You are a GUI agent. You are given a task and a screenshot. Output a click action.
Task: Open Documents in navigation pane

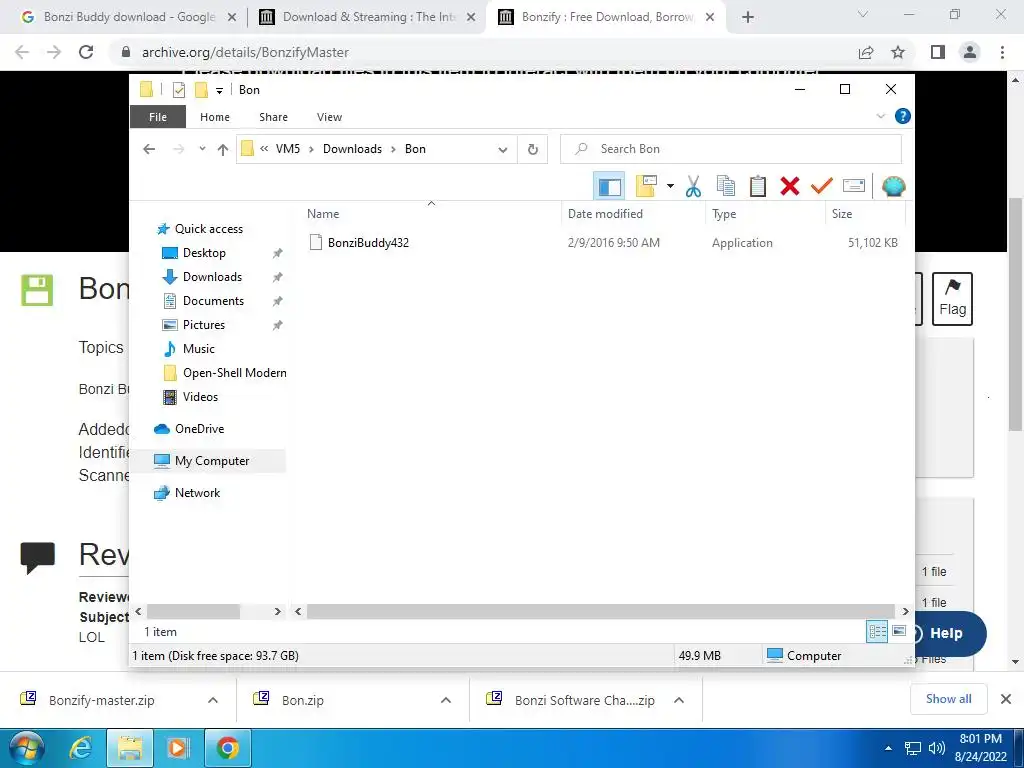[x=213, y=301]
